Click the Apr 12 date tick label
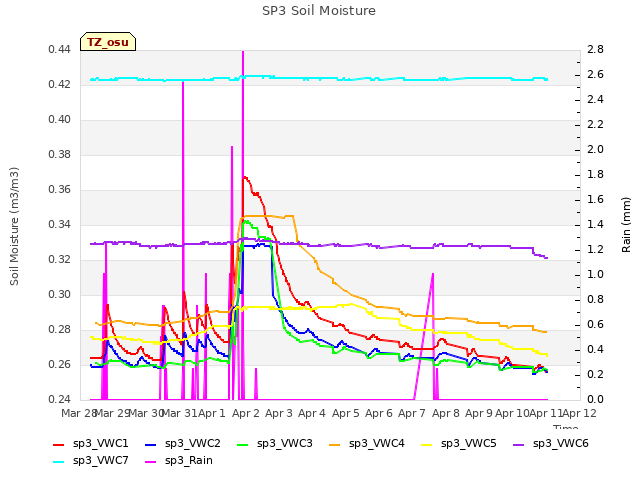This screenshot has height=480, width=640. [x=580, y=413]
